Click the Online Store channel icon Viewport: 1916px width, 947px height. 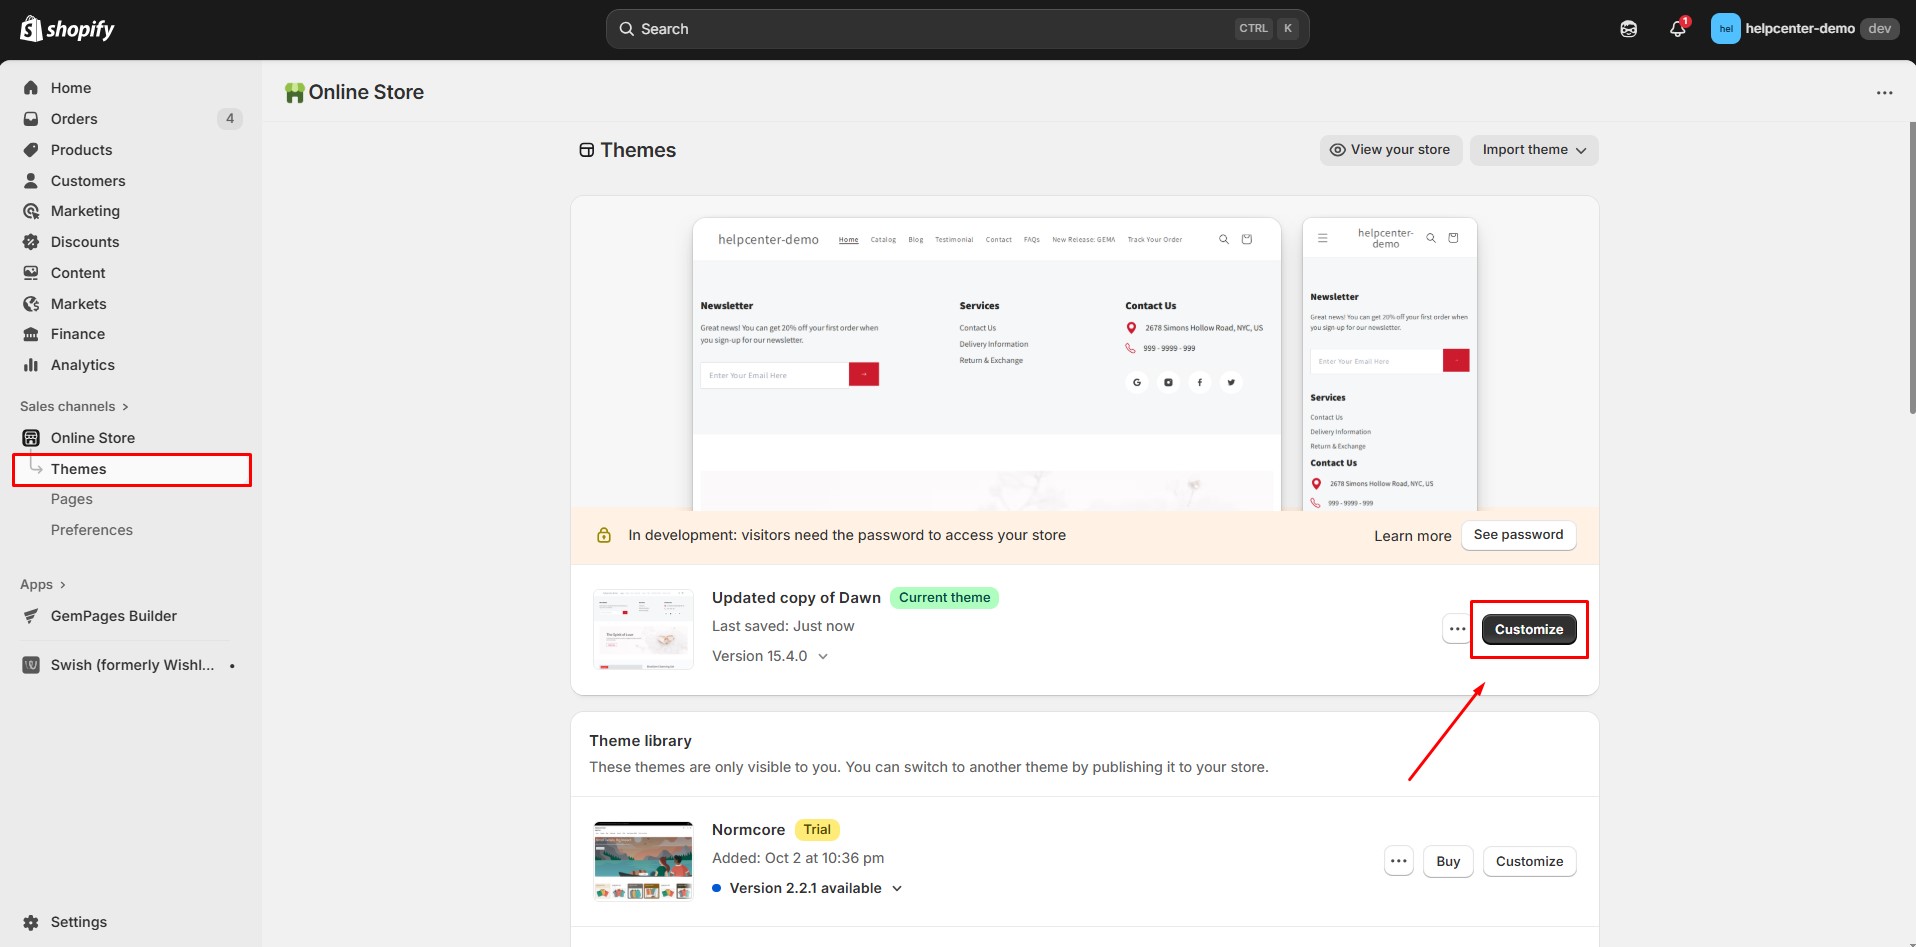[31, 438]
